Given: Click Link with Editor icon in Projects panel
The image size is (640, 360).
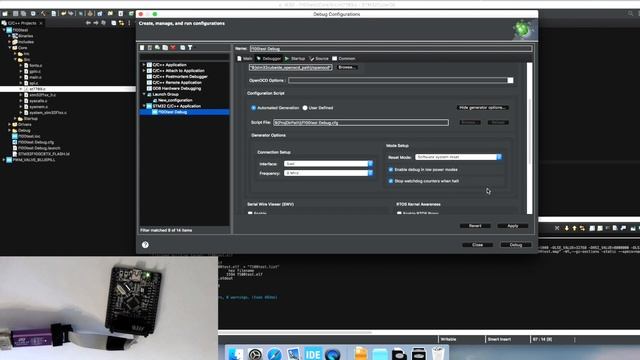Looking at the screenshot, I should click(x=121, y=23).
